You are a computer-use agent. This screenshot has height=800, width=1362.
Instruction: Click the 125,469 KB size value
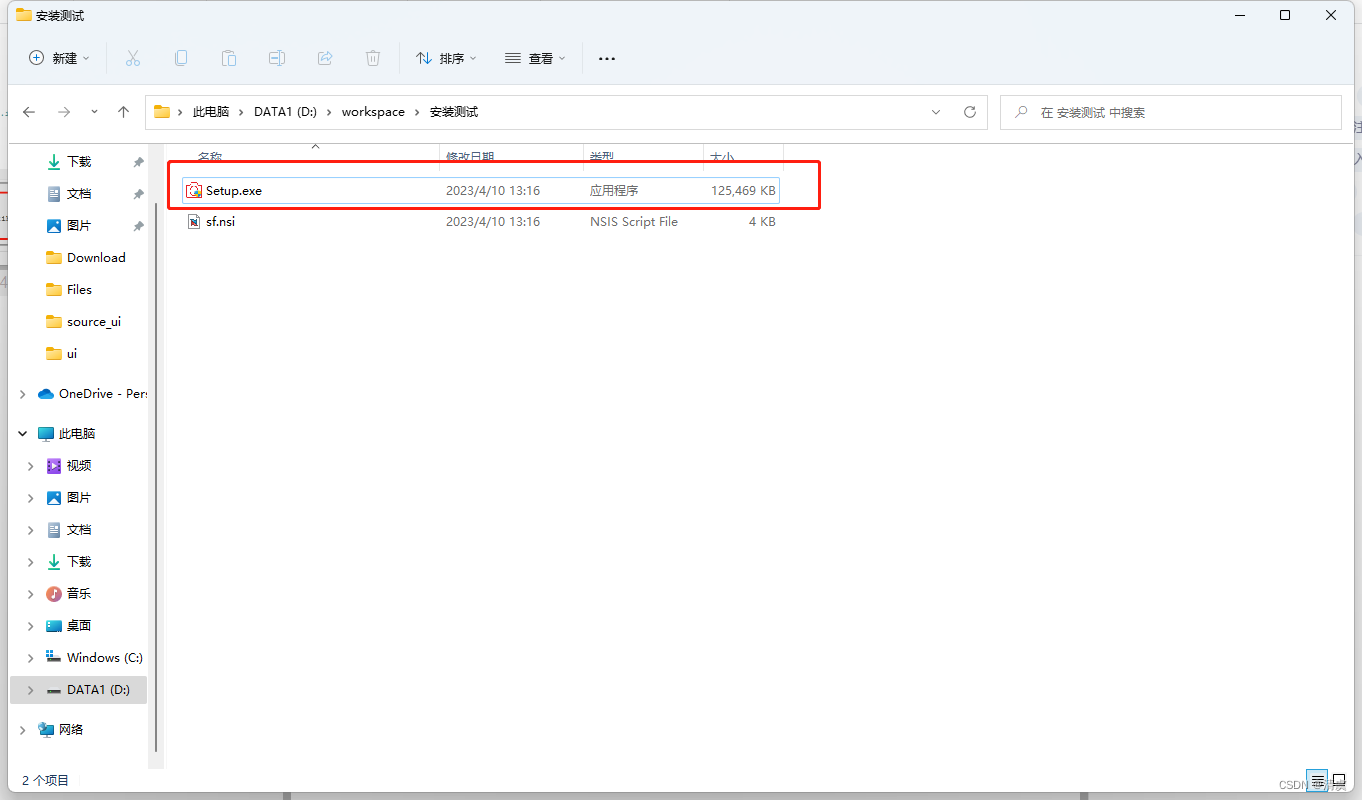743,190
